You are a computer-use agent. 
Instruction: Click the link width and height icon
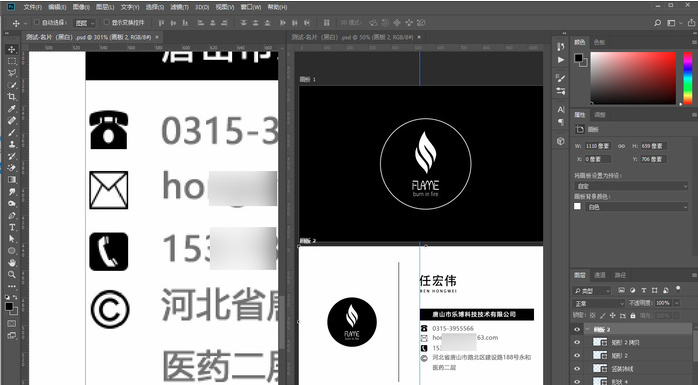(621, 146)
